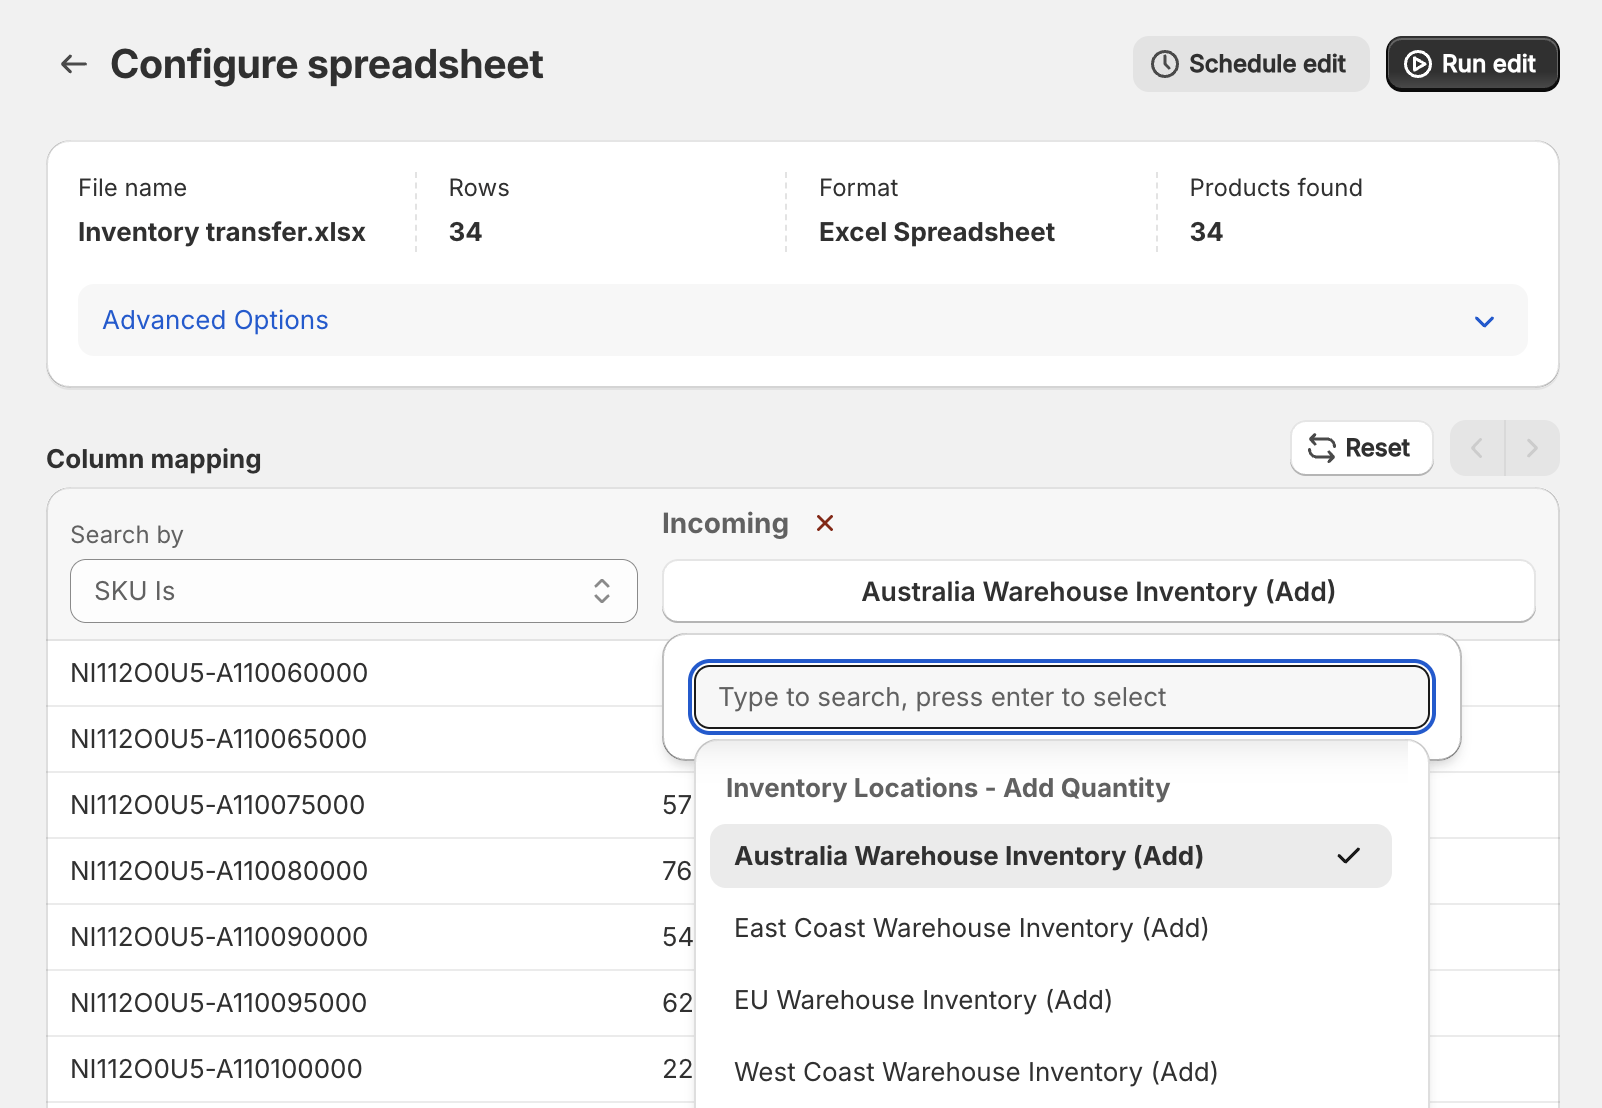Go to previous columns page arrow
Viewport: 1602px width, 1108px height.
point(1477,448)
